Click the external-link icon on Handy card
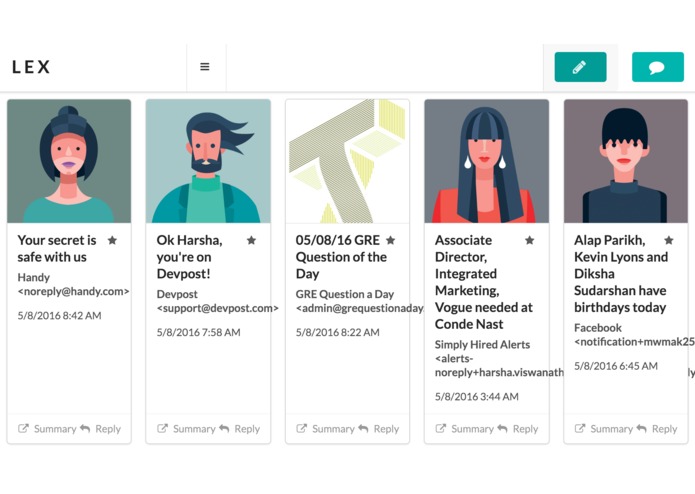695x494 pixels. point(23,428)
